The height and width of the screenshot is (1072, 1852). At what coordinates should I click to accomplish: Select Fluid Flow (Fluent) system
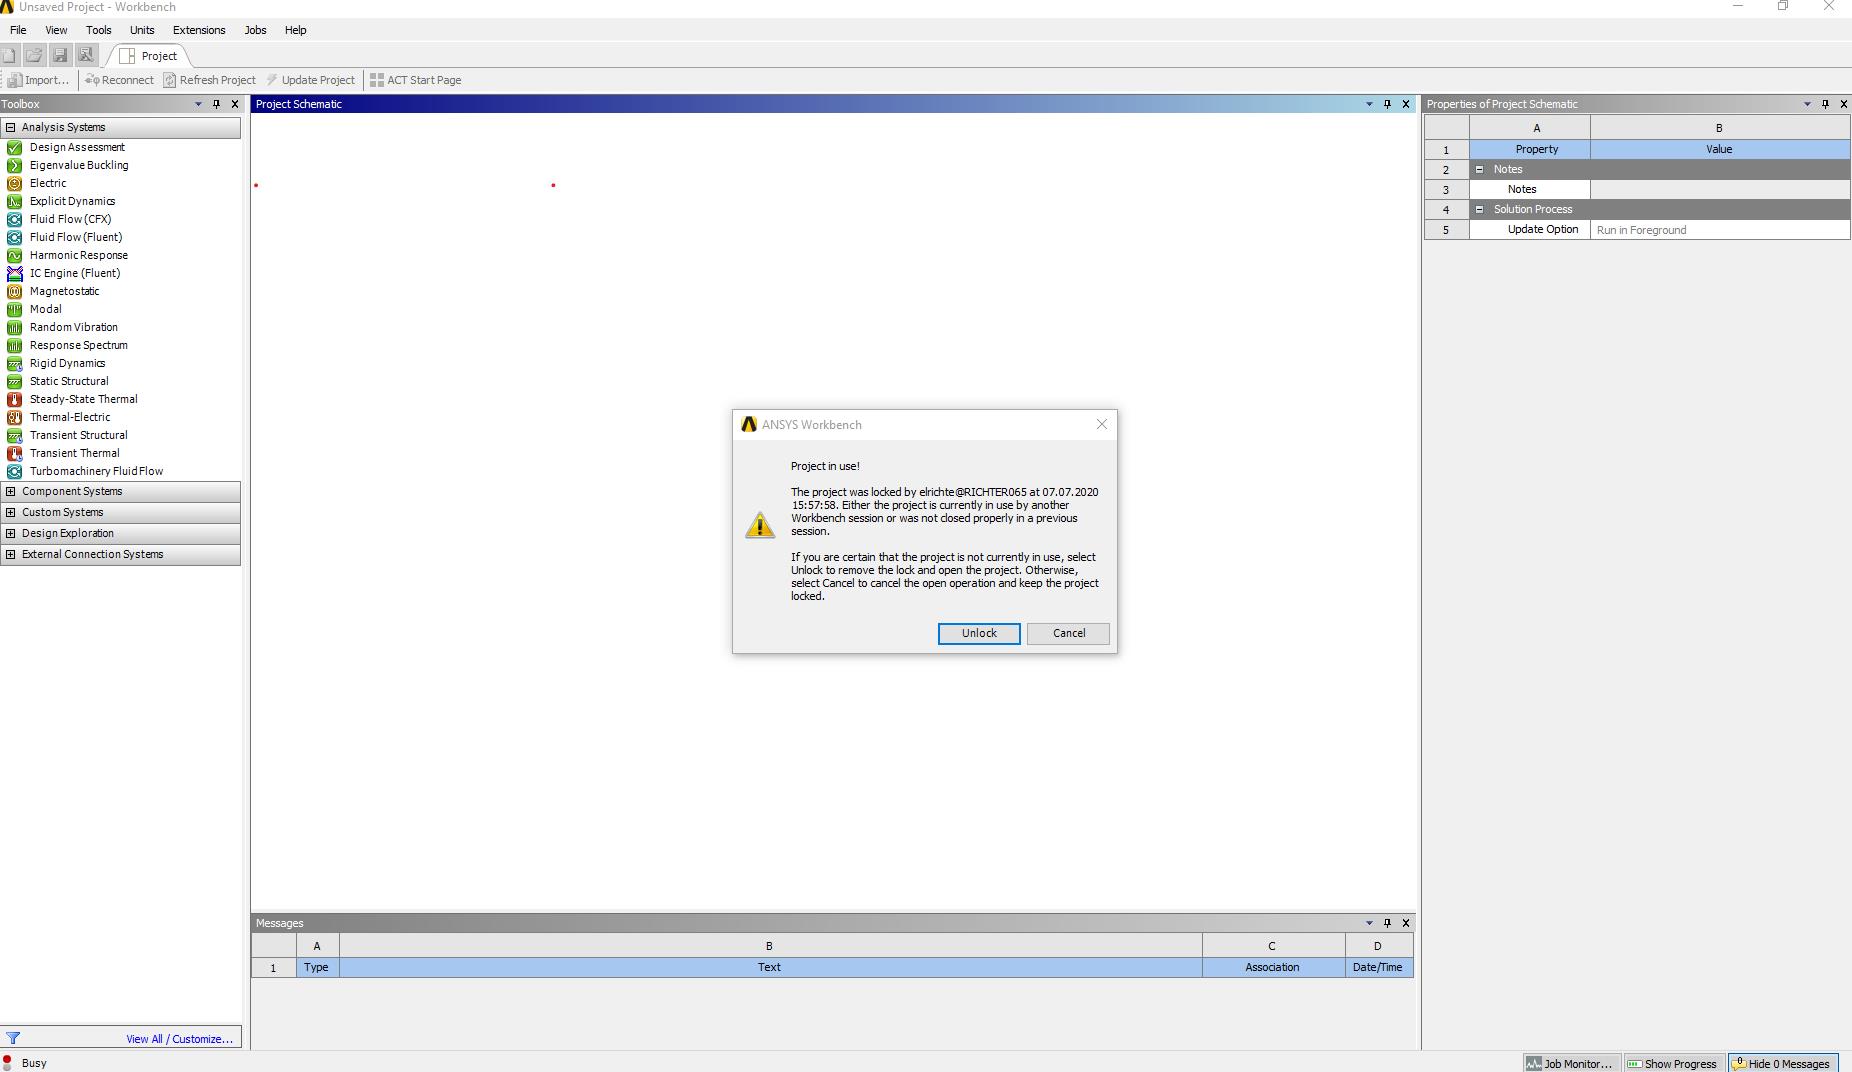(x=76, y=237)
